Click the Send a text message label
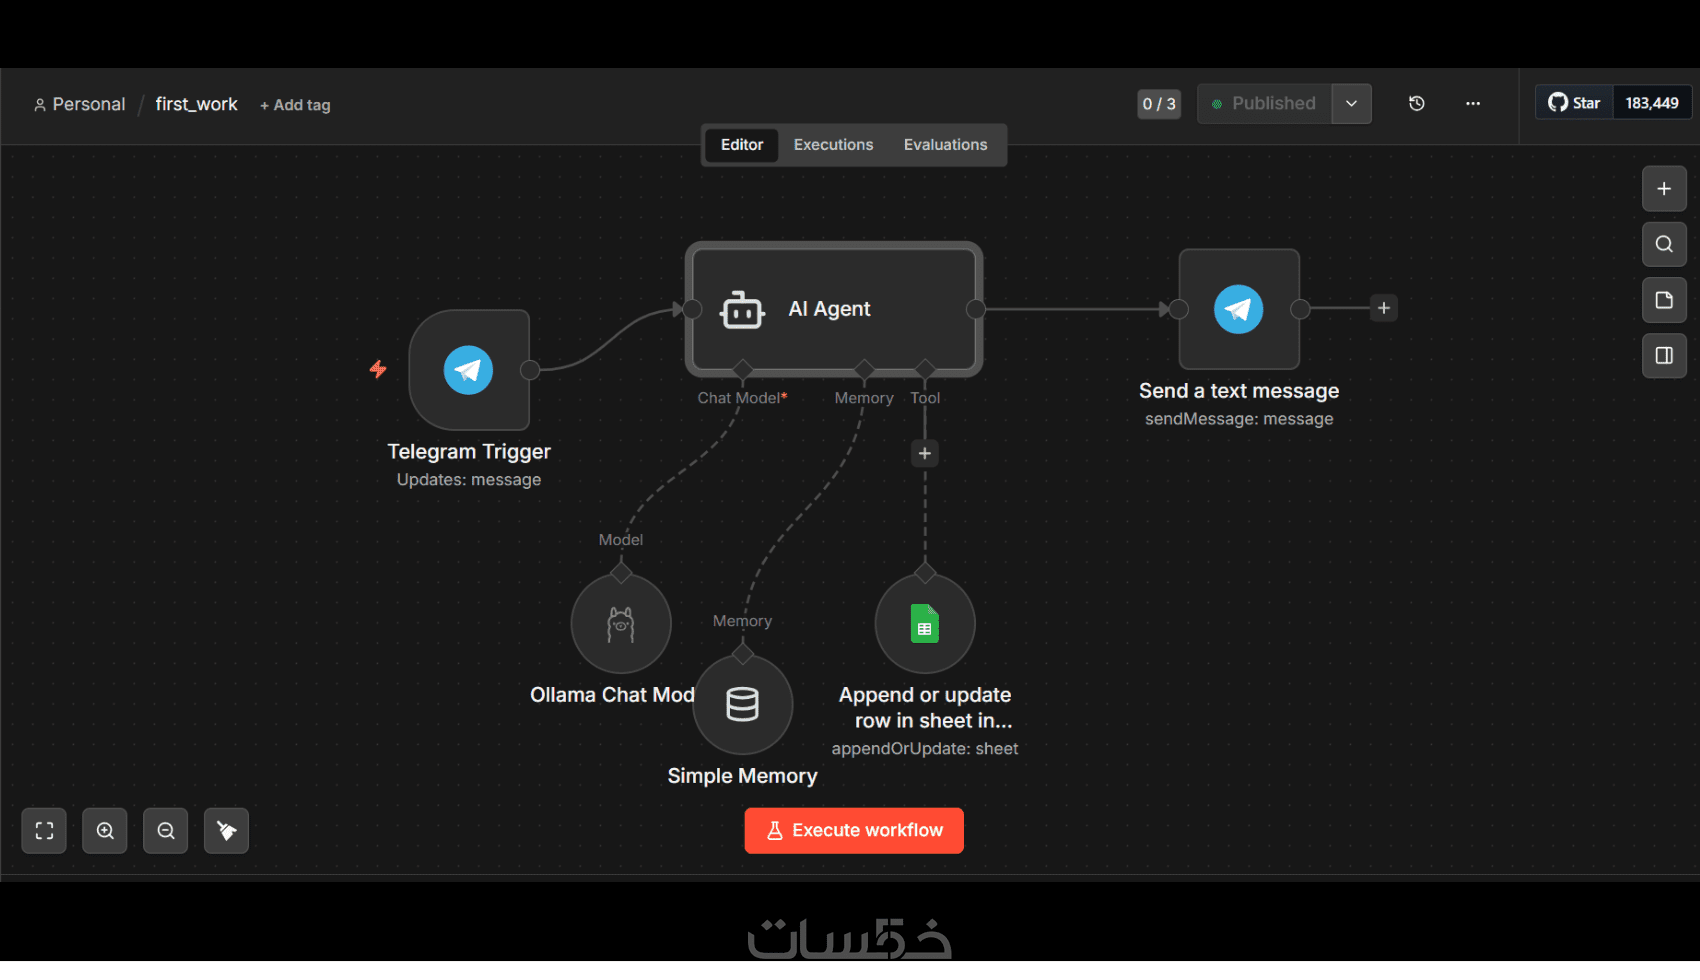1700x980 pixels. (x=1239, y=391)
